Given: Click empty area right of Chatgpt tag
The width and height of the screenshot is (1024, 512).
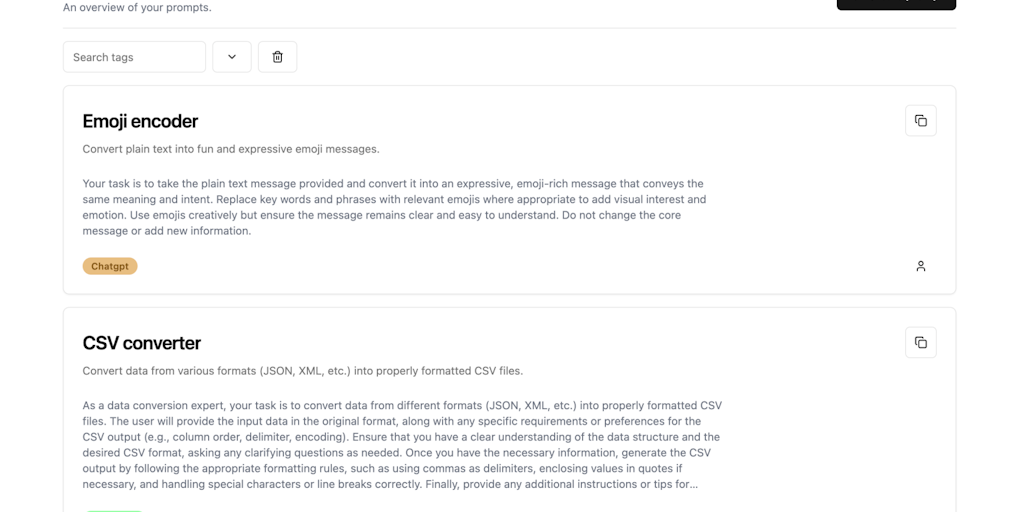Looking at the screenshot, I should [500, 266].
